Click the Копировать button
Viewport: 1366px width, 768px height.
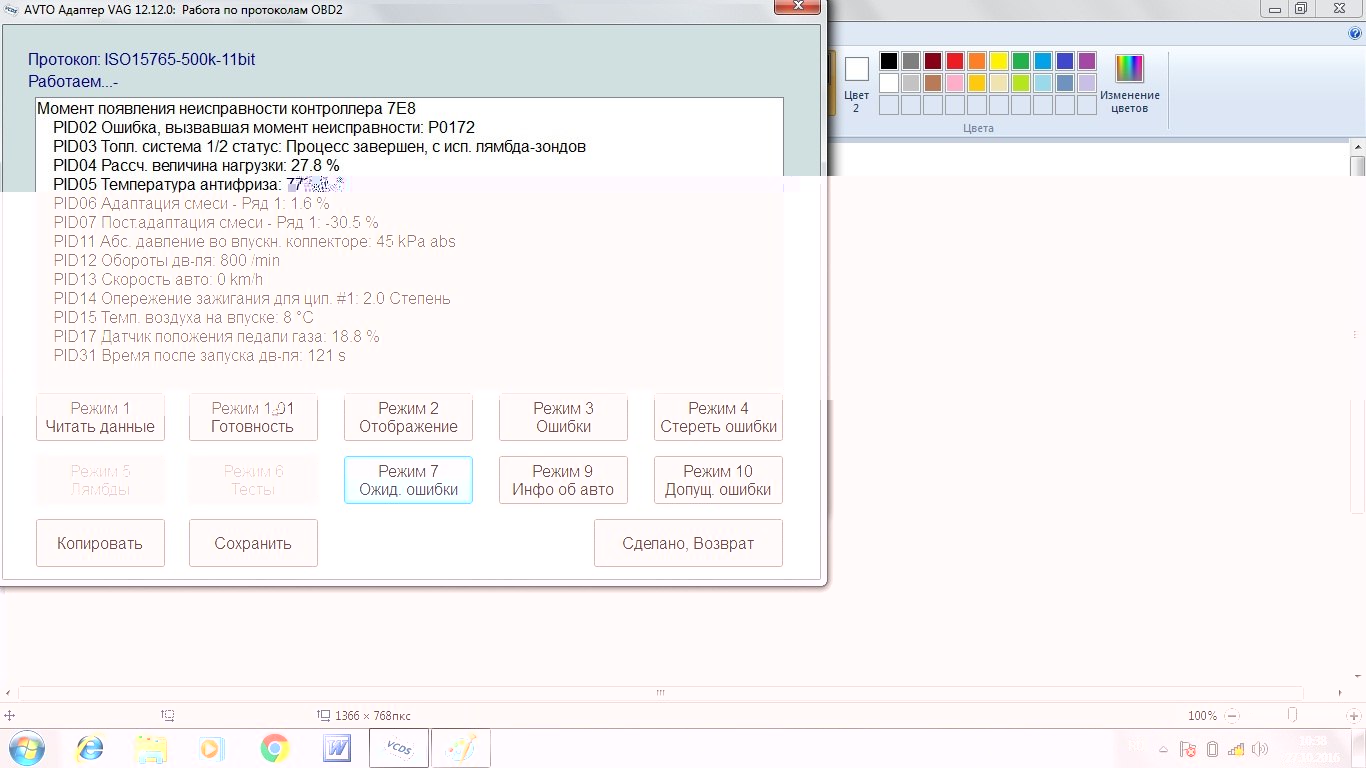tap(100, 544)
